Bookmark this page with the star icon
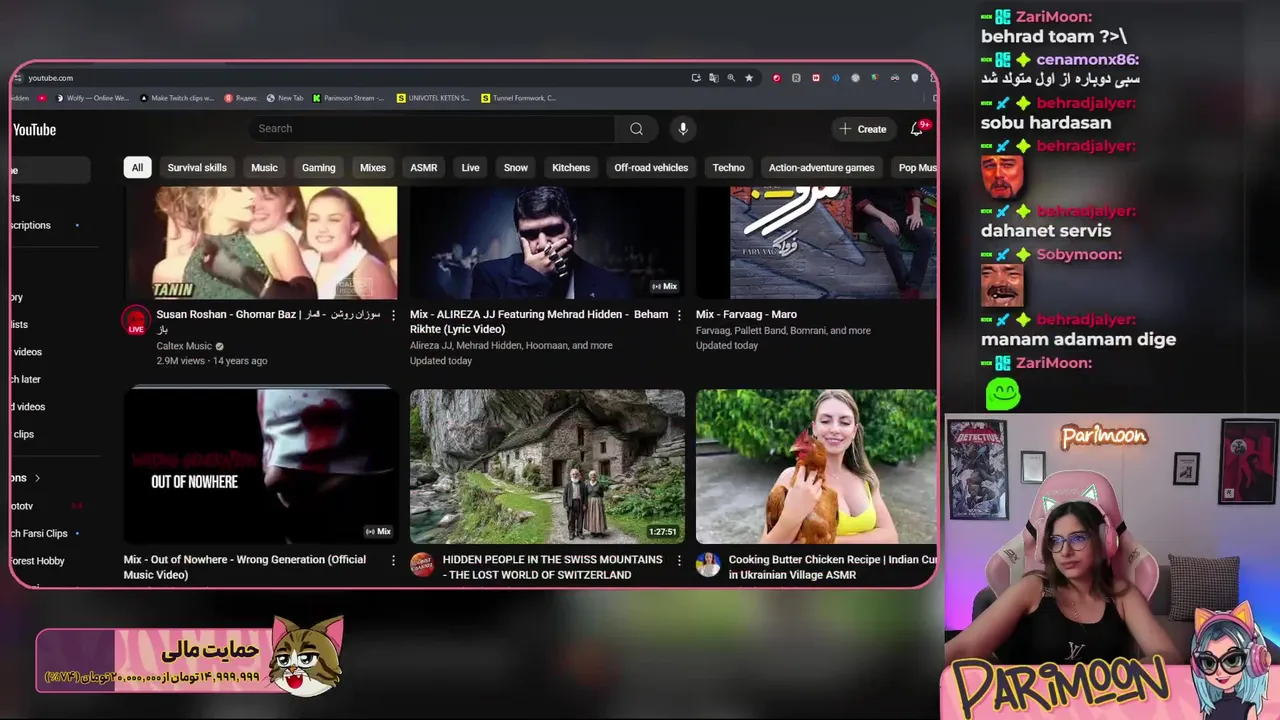Viewport: 1280px width, 720px height. tap(749, 78)
